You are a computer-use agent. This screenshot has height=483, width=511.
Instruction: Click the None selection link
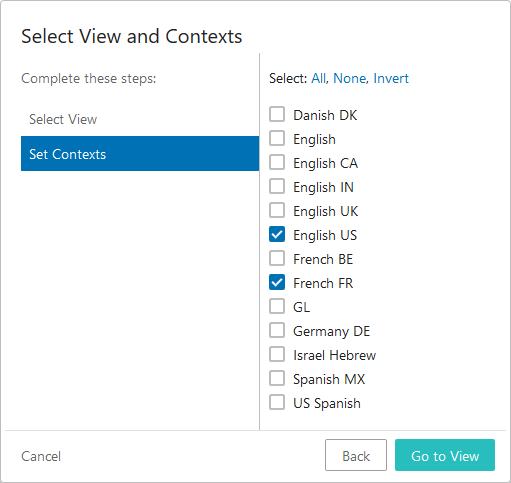click(350, 79)
